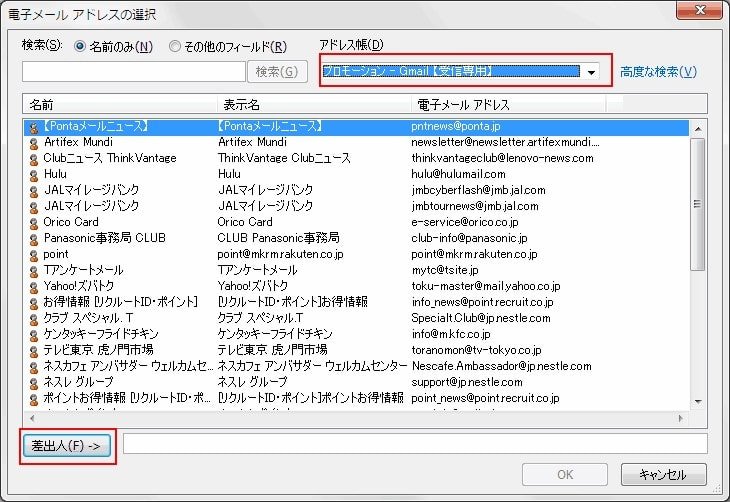Click the disabled OK button
The width and height of the screenshot is (730, 502).
[565, 475]
